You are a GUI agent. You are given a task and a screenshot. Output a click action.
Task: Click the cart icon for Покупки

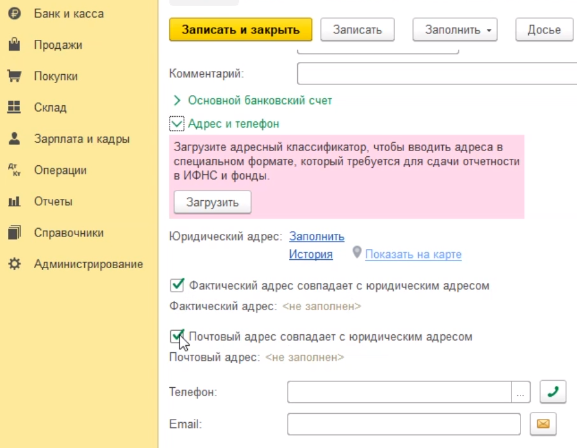click(x=14, y=76)
